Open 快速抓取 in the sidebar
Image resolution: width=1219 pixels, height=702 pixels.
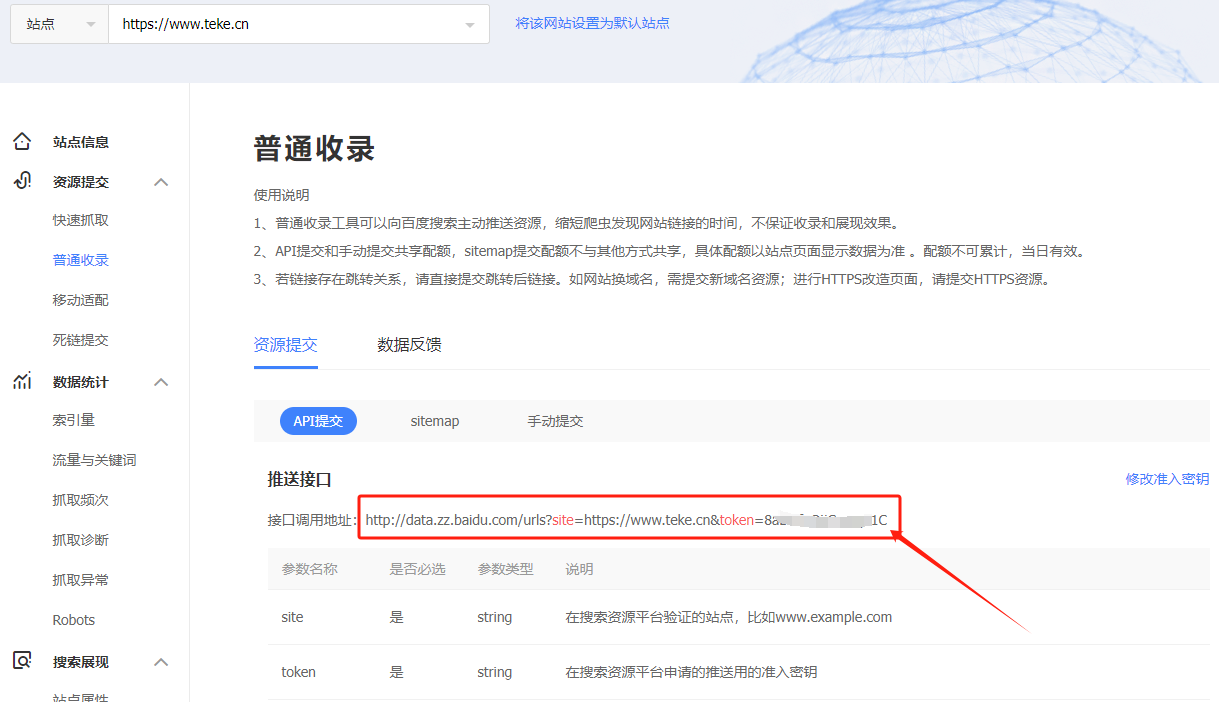[x=81, y=220]
